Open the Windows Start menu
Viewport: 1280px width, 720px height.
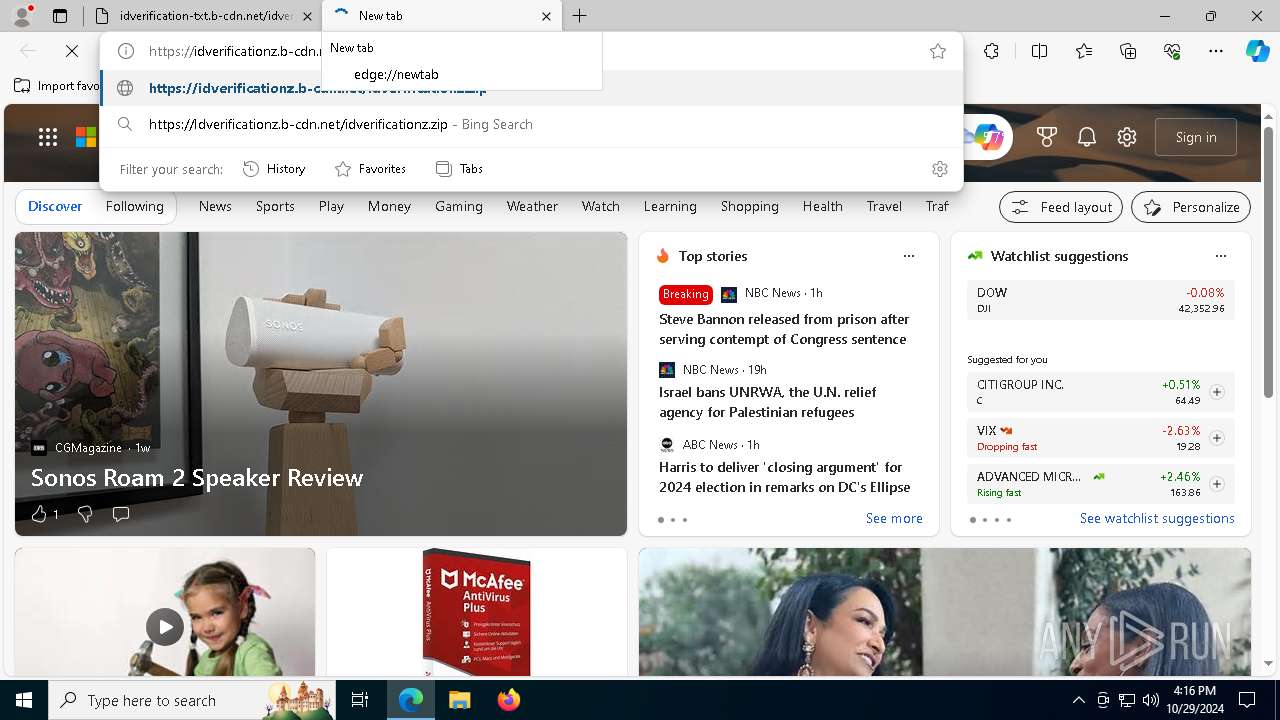pyautogui.click(x=24, y=700)
